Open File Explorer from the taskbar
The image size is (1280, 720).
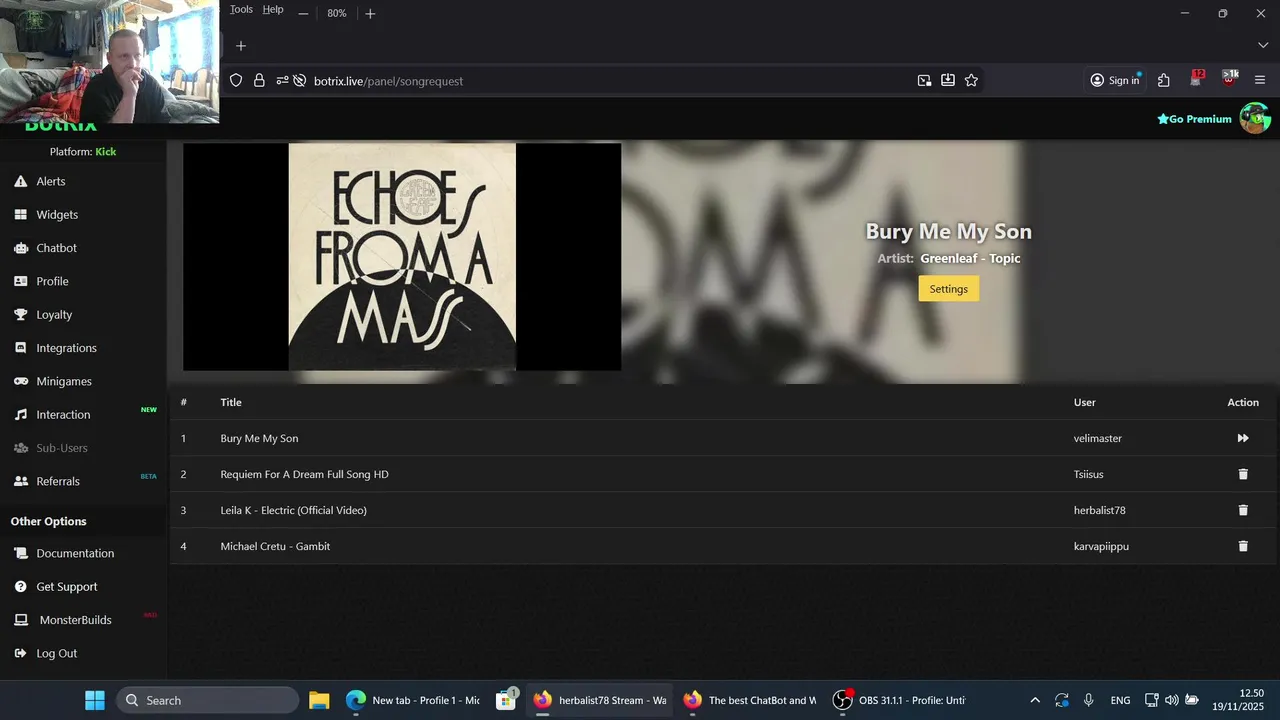pyautogui.click(x=319, y=700)
